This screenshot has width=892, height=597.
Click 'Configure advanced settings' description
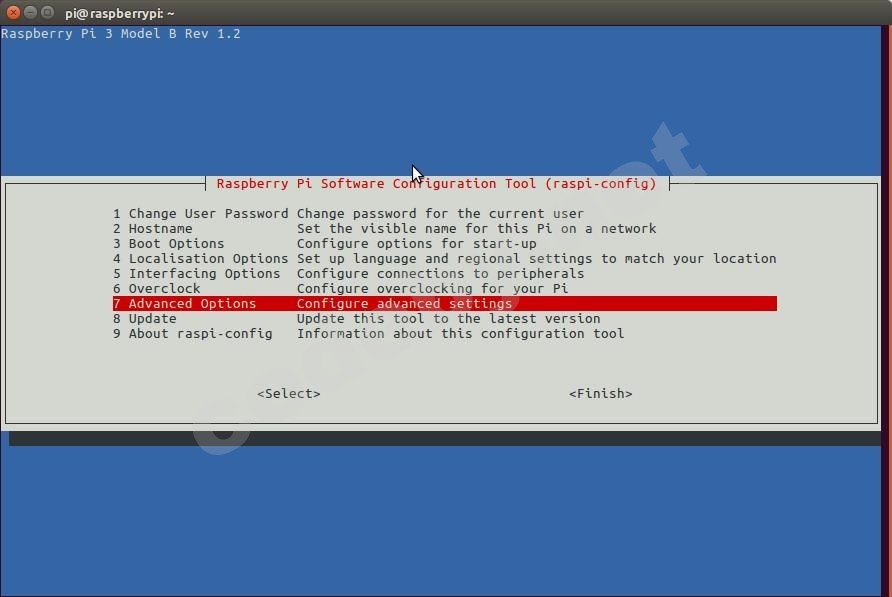click(404, 303)
